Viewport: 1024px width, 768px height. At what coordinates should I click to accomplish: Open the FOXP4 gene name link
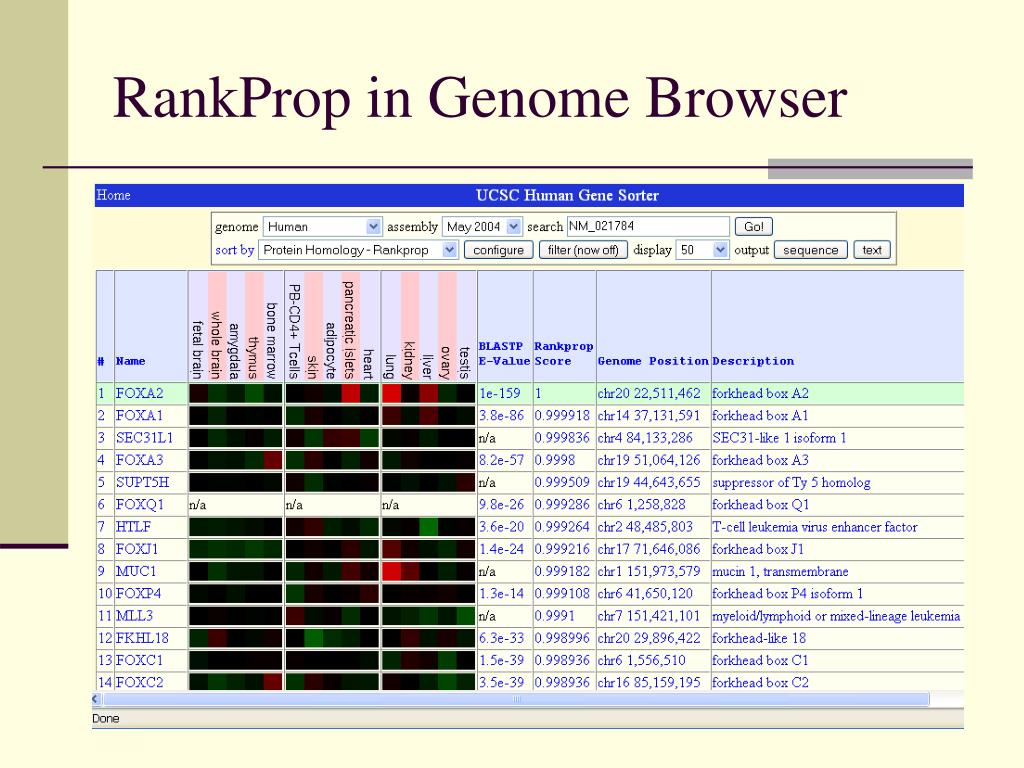138,593
